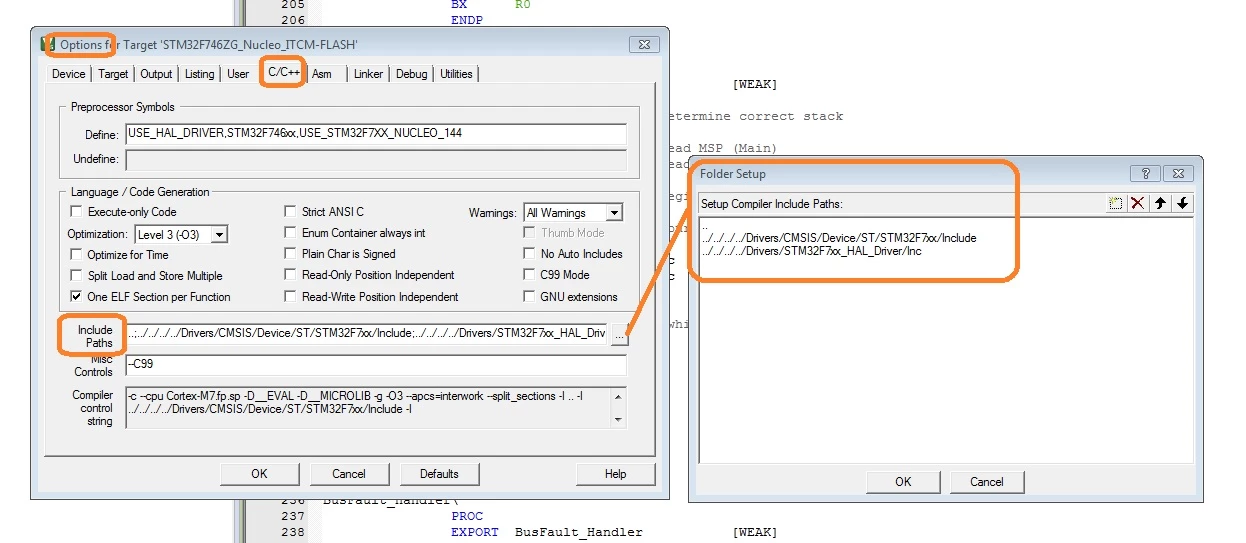Select the CMSIS Device Include path entry

coord(839,238)
